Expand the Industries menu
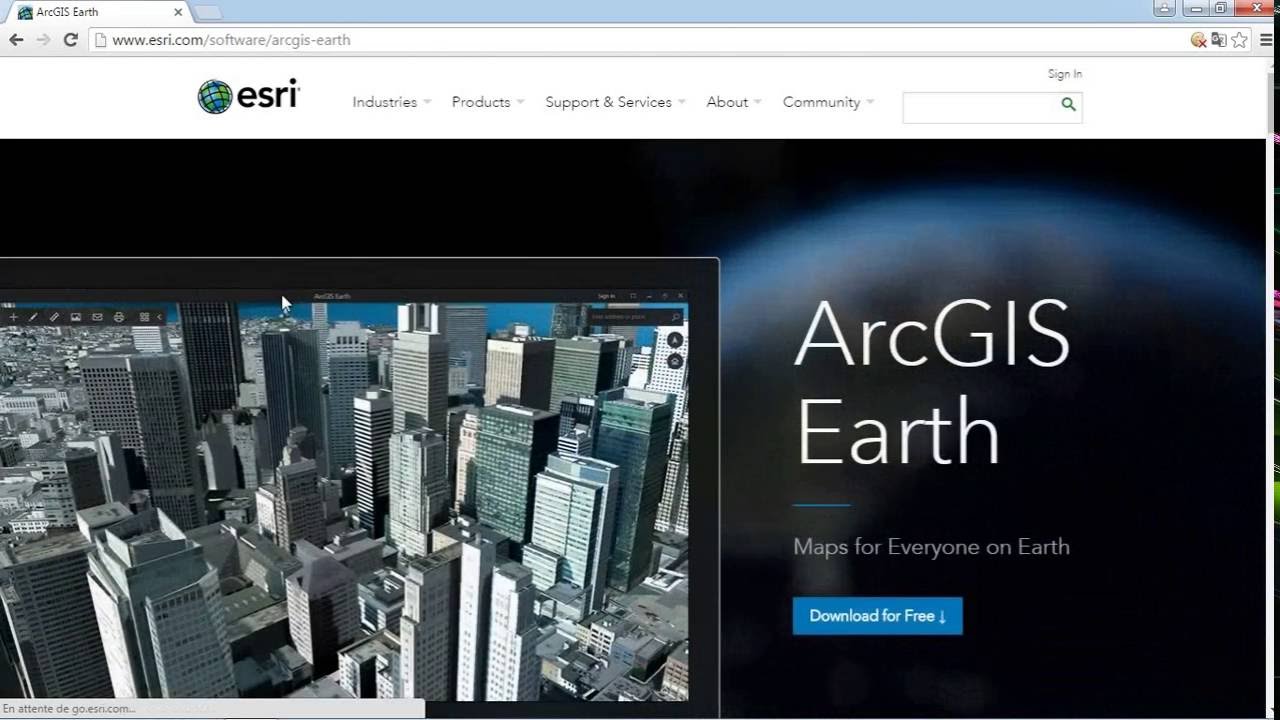This screenshot has height=720, width=1280. click(392, 102)
